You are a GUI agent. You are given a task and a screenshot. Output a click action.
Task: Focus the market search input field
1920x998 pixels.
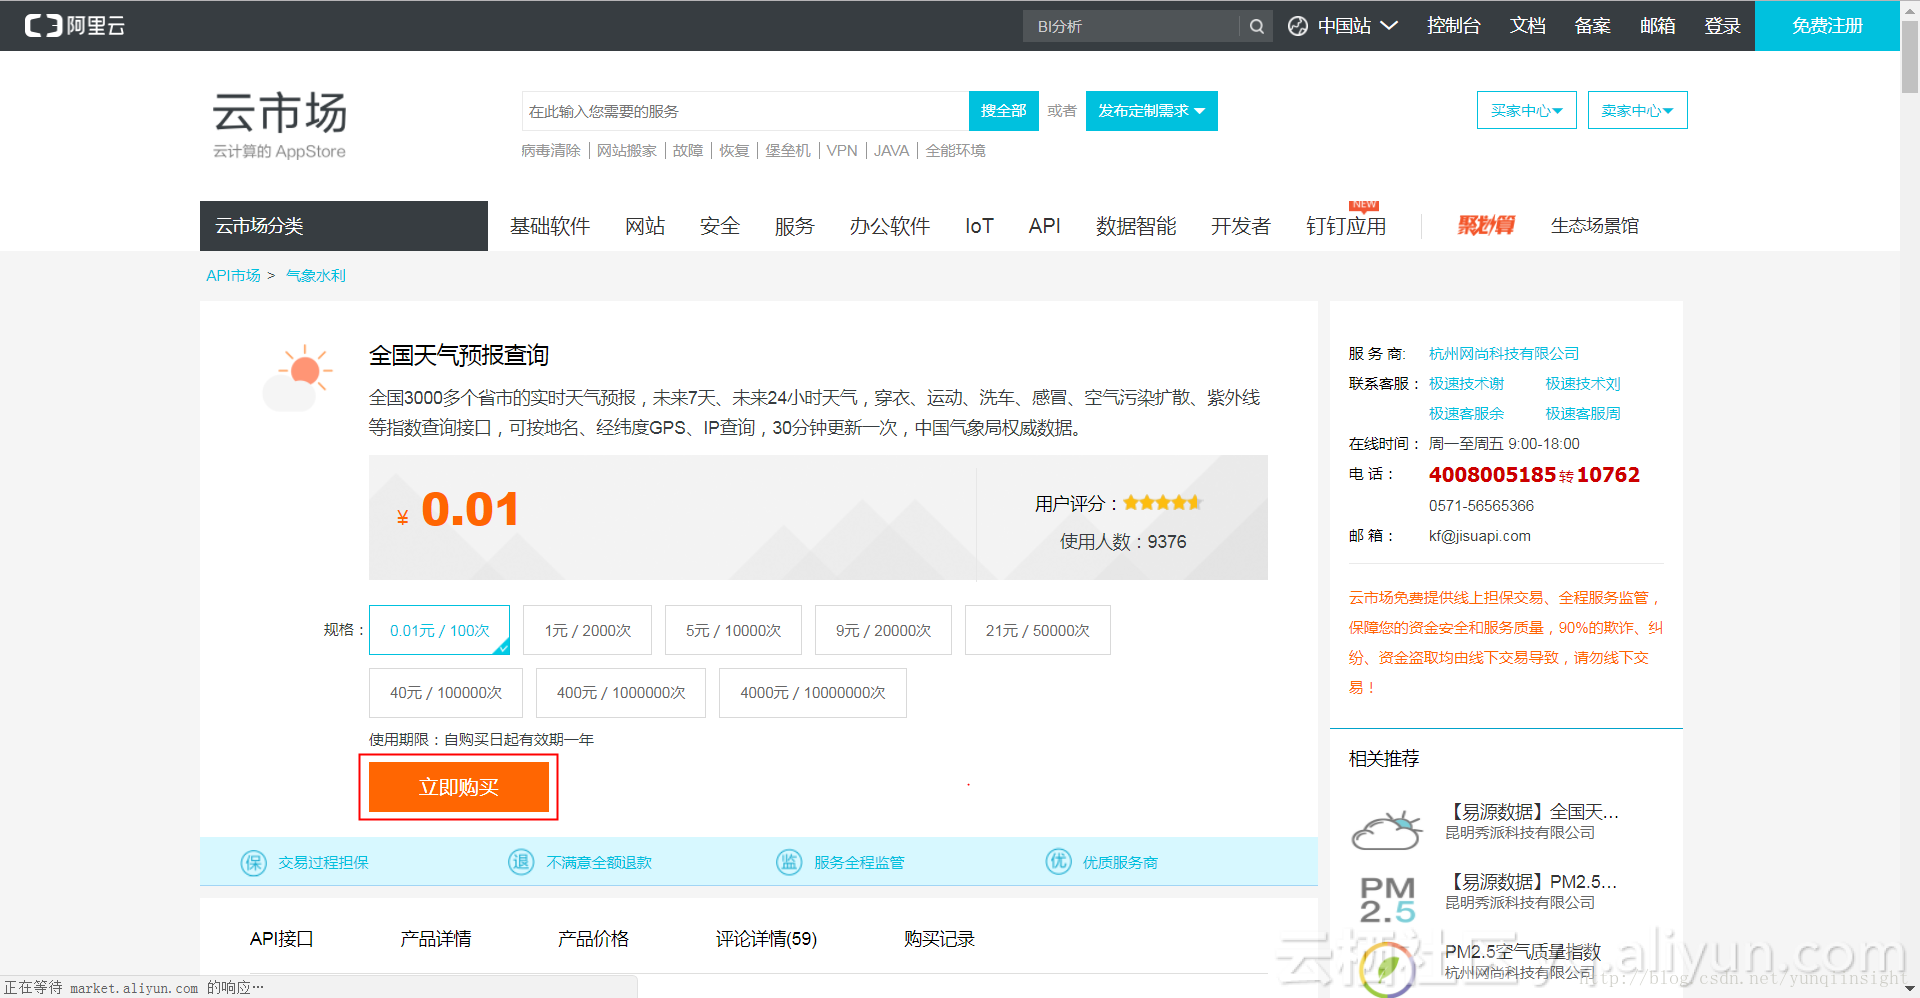pos(745,111)
